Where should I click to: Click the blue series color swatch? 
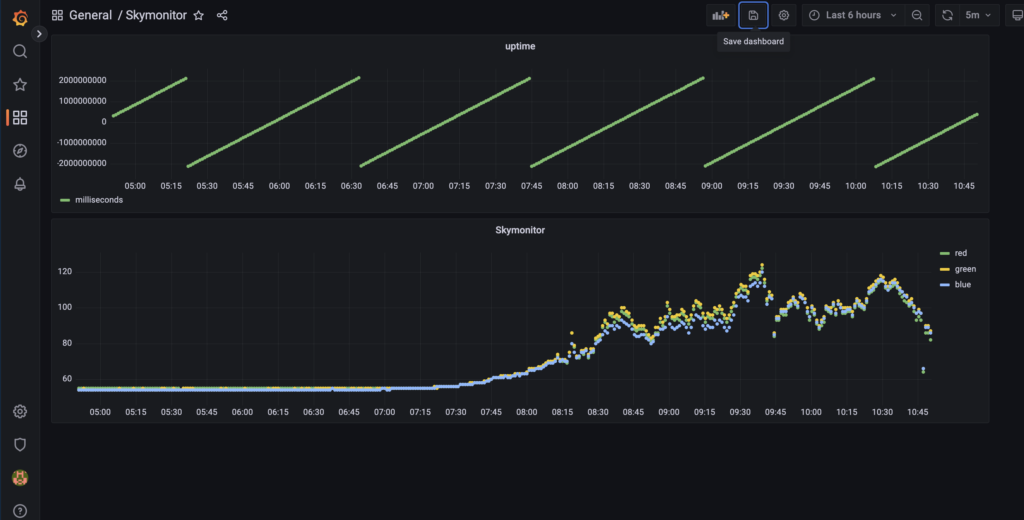point(944,285)
